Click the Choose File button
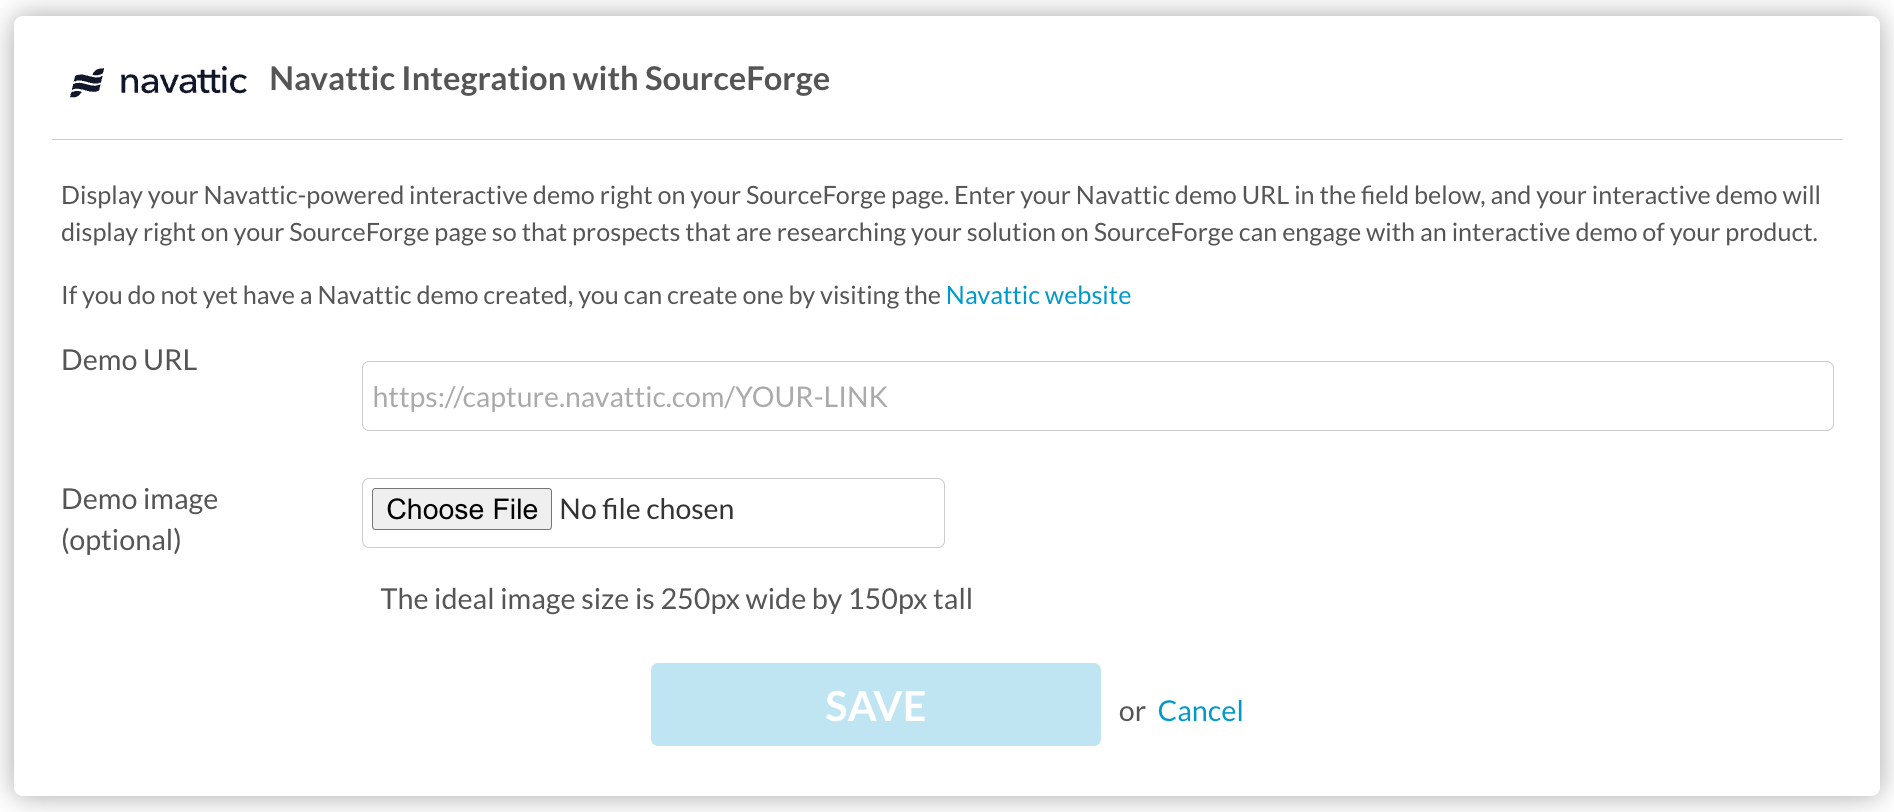This screenshot has height=812, width=1894. pos(461,509)
